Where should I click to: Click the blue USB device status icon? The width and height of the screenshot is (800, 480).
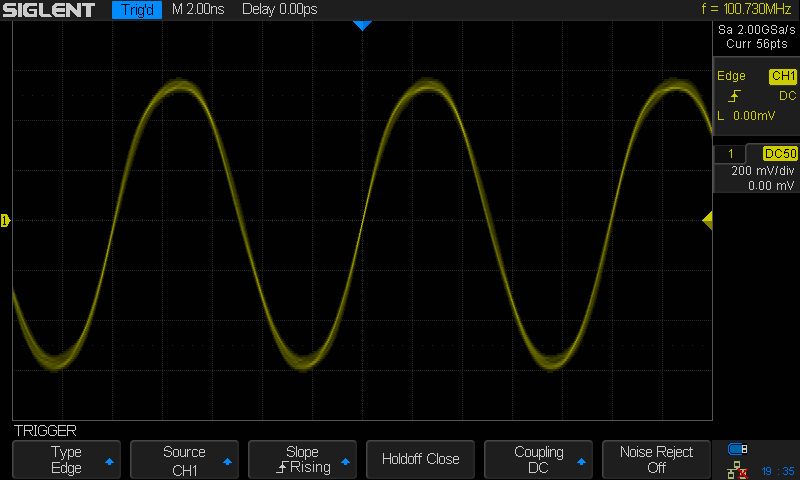[x=737, y=449]
